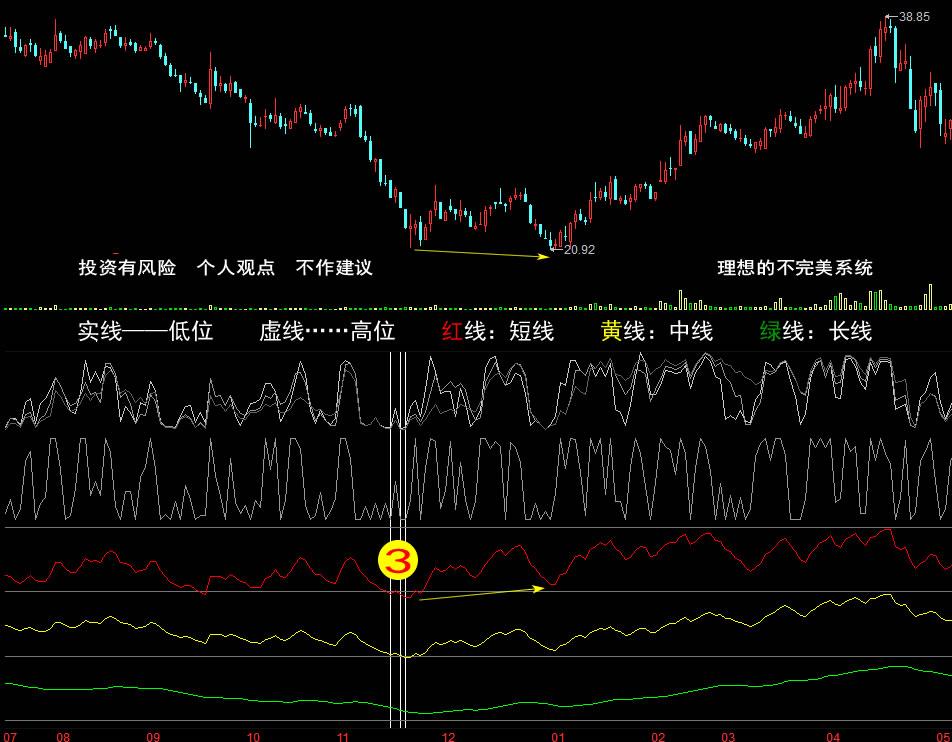This screenshot has width=952, height=742.
Task: Click the 理想的不完美系统 watermark text
Action: [795, 268]
